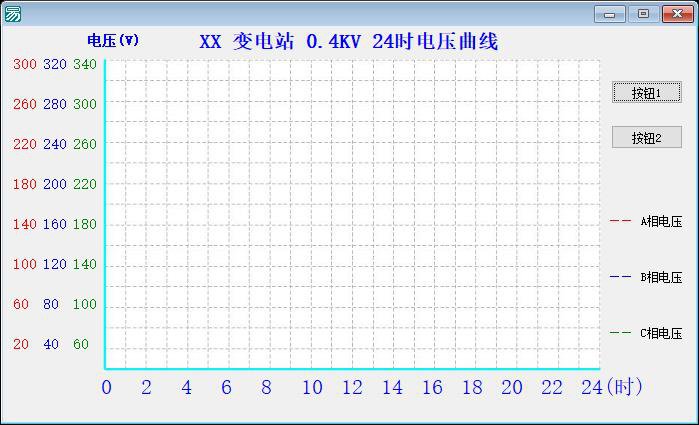Maximize the voltage curve window
Screen dimensions: 699x425
point(642,13)
